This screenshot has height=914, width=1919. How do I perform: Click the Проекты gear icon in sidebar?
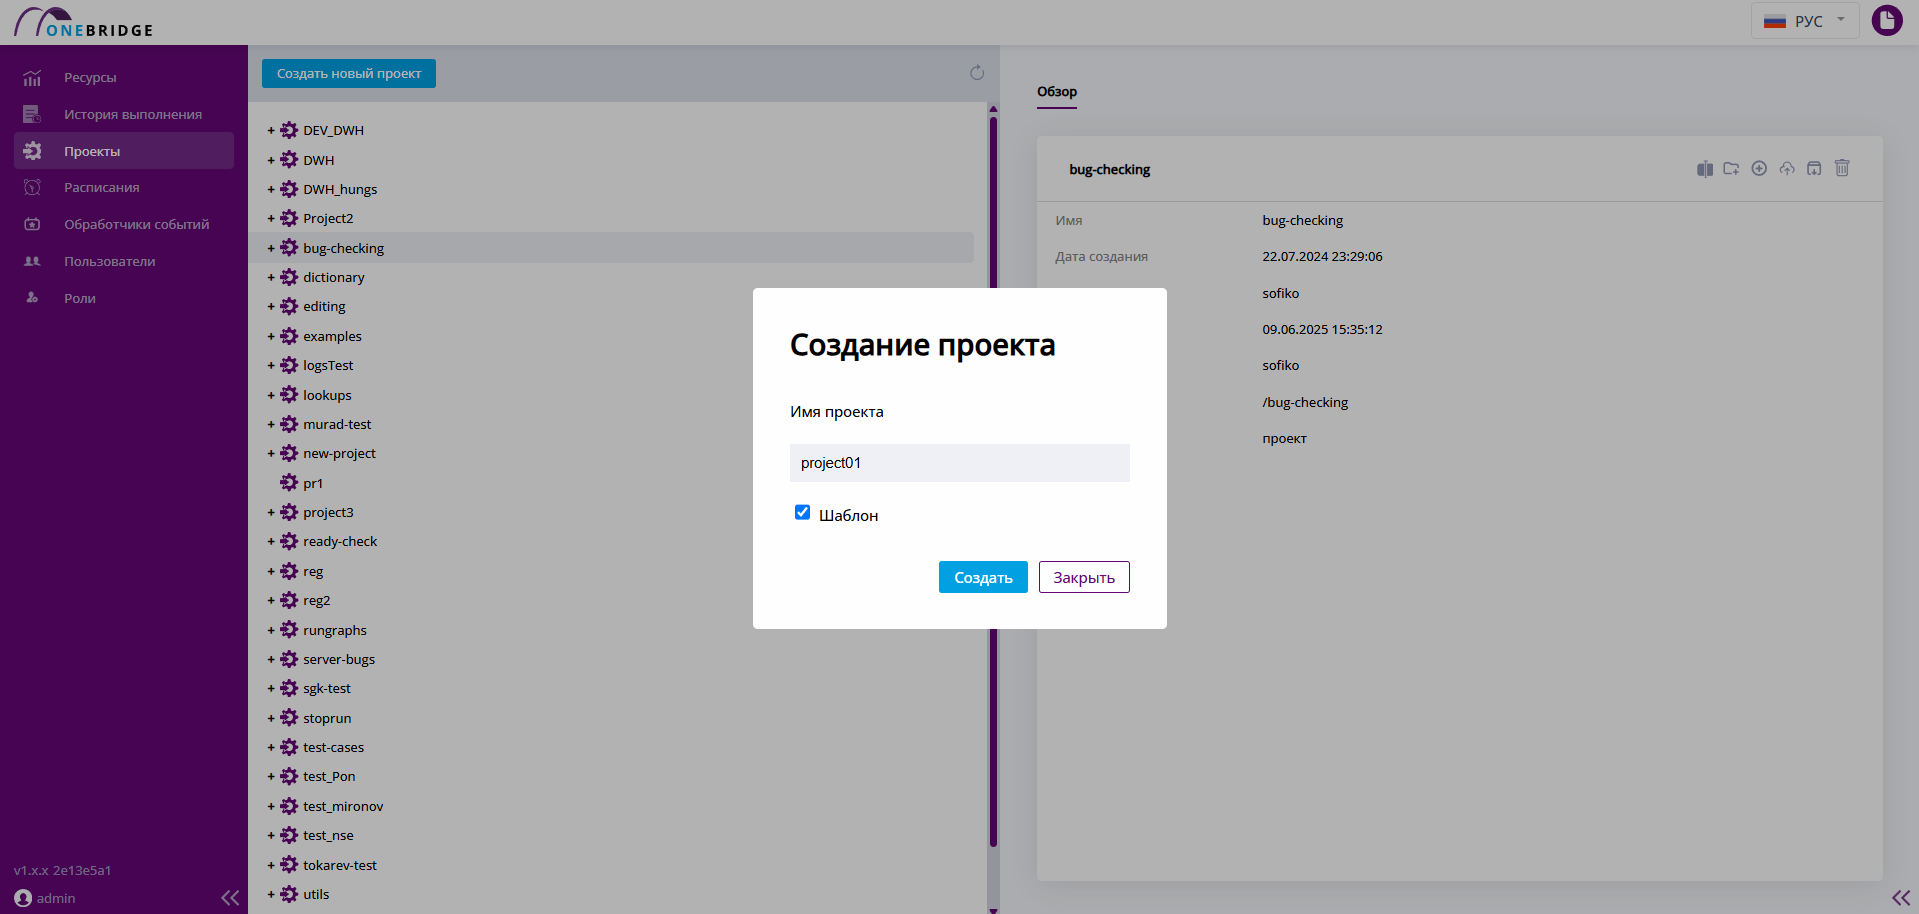32,151
